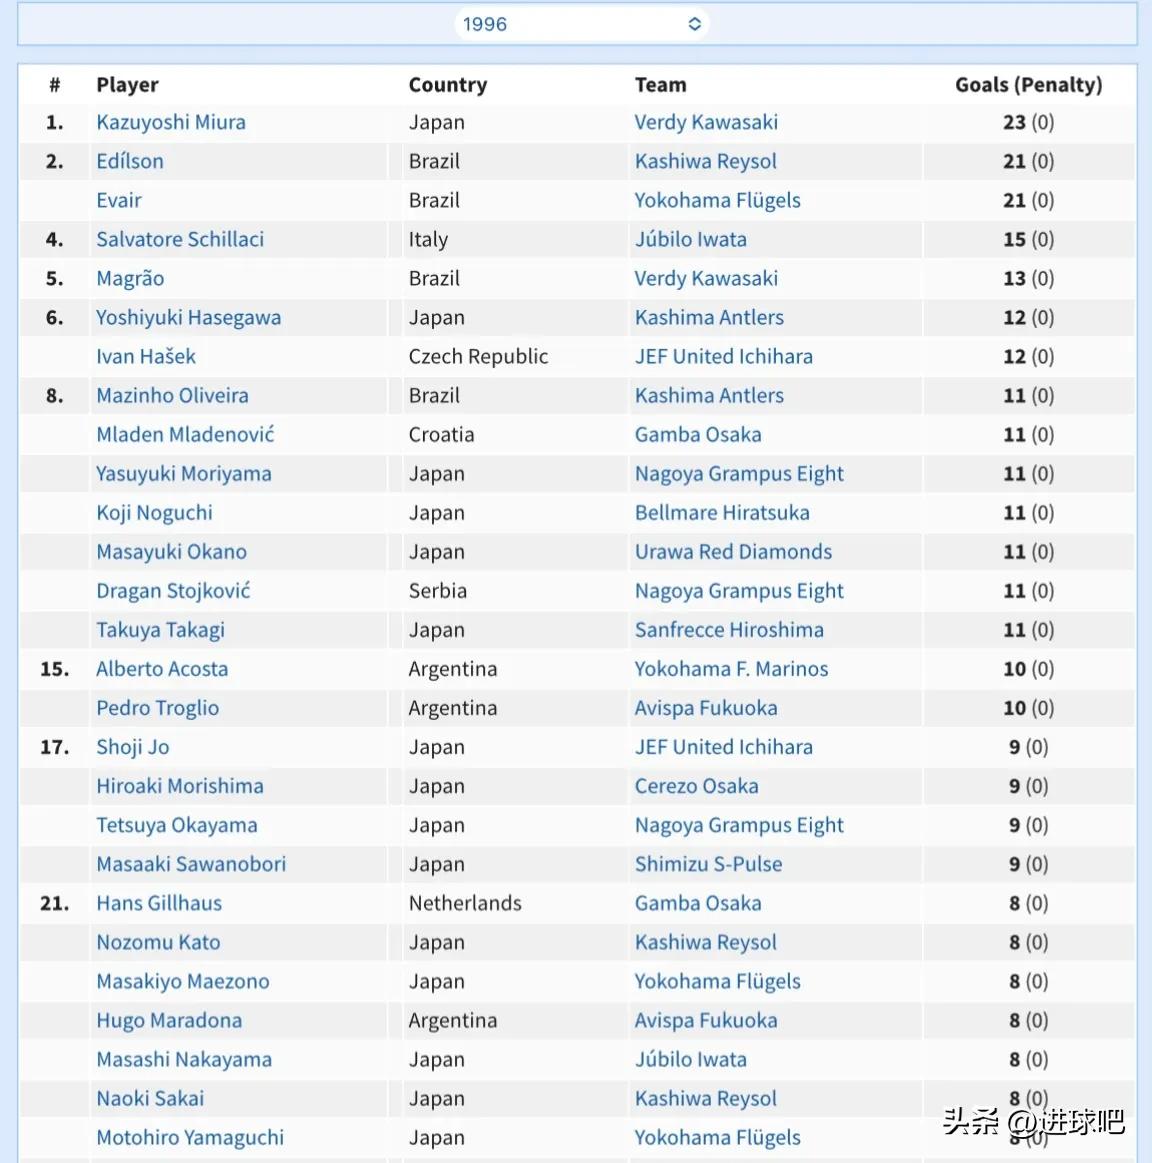Click the Verdy Kawasaki team link for Magrão
Screen dimensions: 1152x1163
point(706,278)
